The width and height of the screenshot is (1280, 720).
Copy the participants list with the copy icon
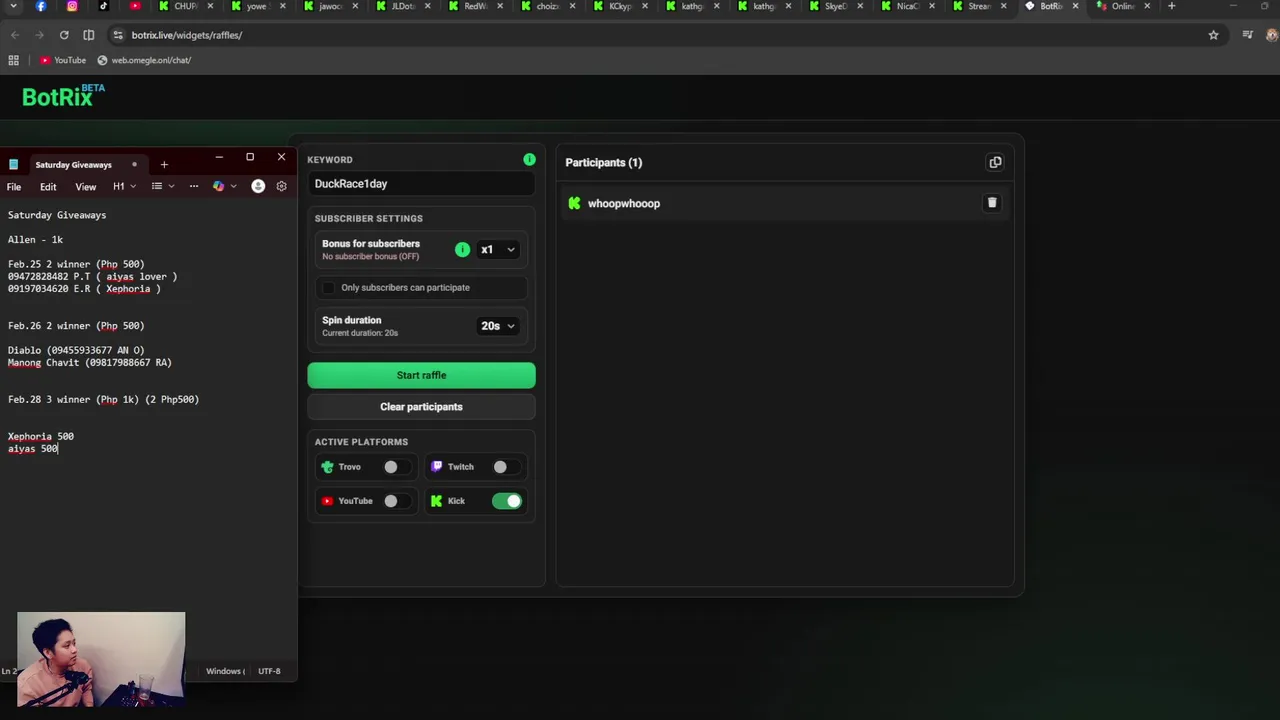coord(995,162)
